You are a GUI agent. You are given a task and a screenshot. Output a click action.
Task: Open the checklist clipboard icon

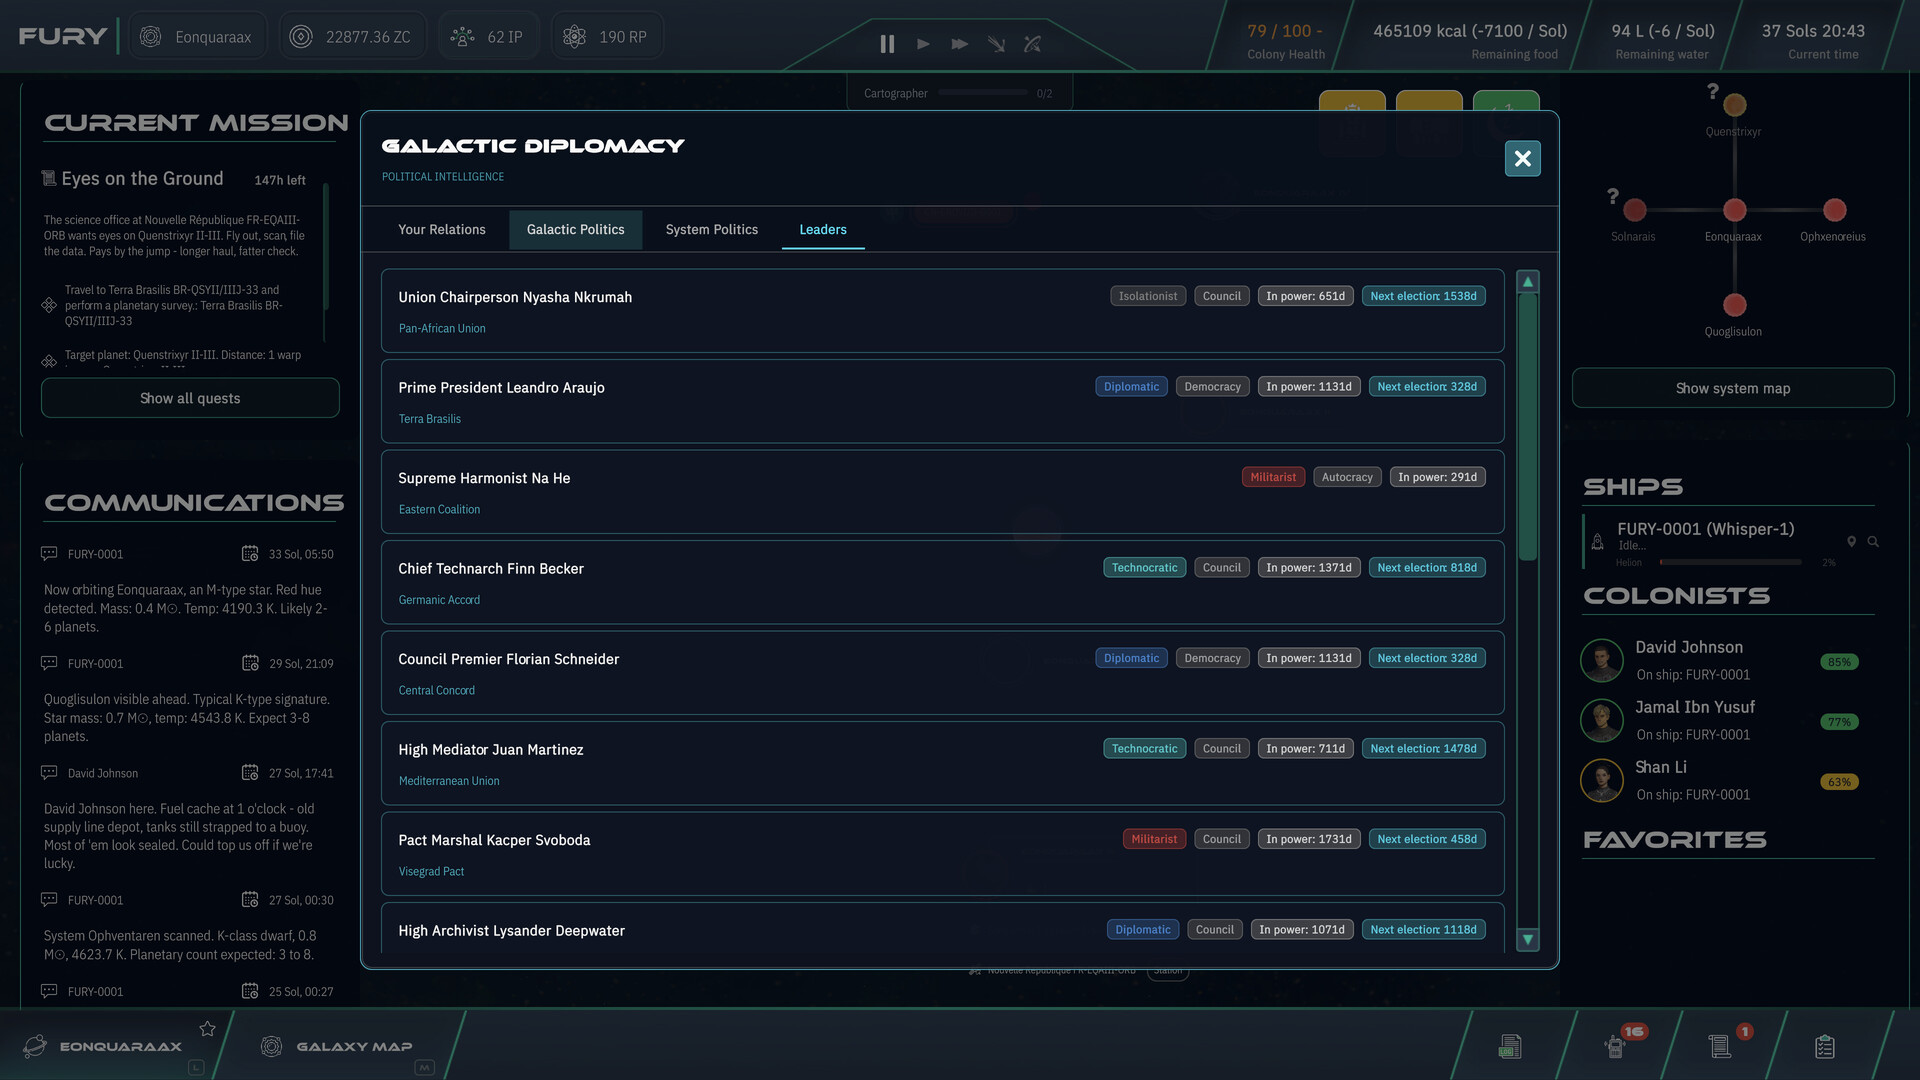coord(1824,1046)
